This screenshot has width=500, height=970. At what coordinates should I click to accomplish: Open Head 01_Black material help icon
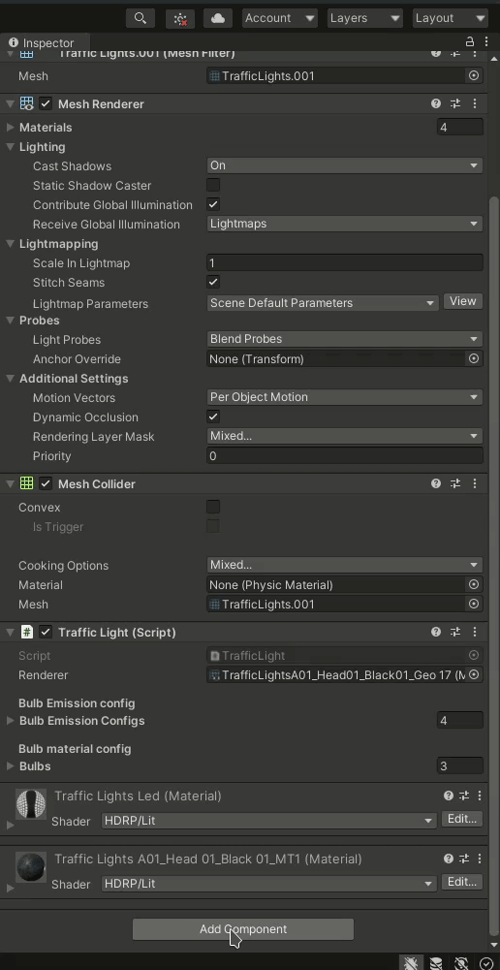coord(448,859)
